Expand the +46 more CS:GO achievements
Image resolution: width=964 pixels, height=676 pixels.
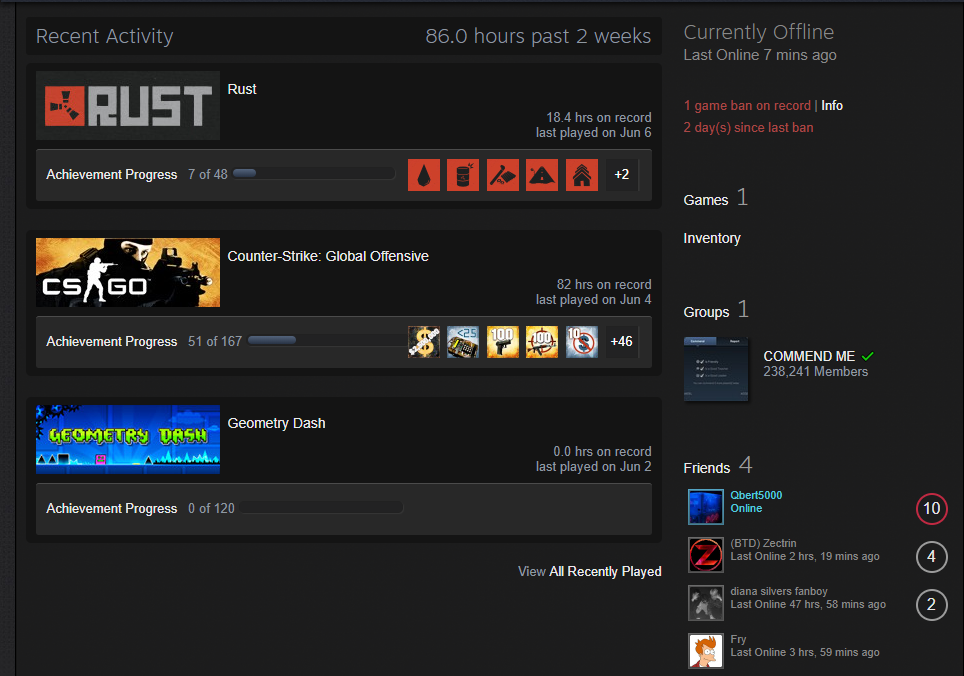point(622,342)
